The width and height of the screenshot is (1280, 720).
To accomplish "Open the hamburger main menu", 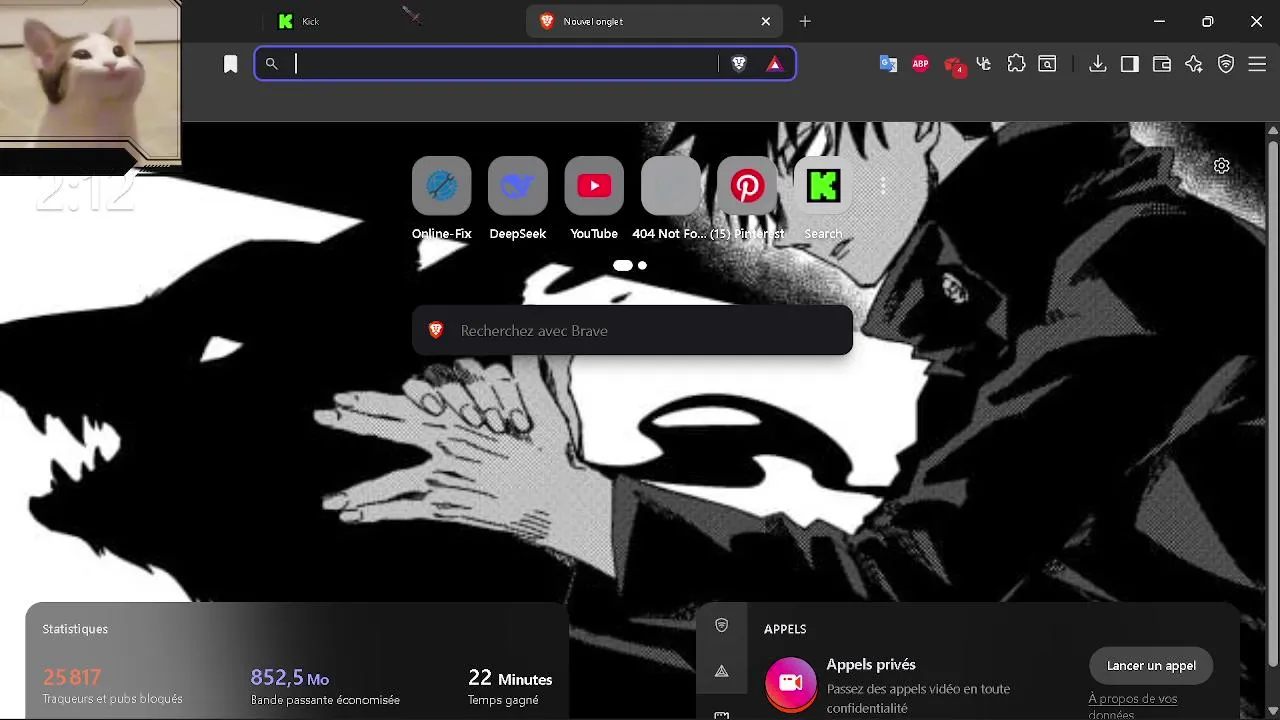I will point(1258,64).
